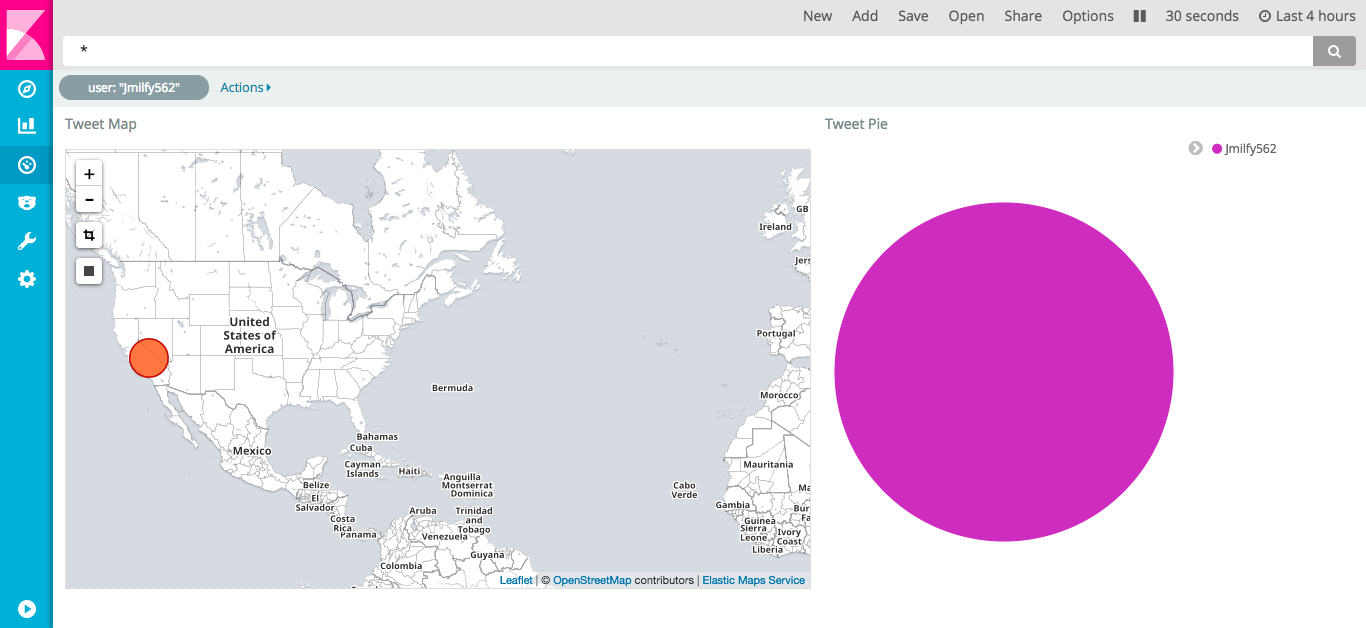Open the 30 seconds refresh interval picker

[x=1202, y=16]
